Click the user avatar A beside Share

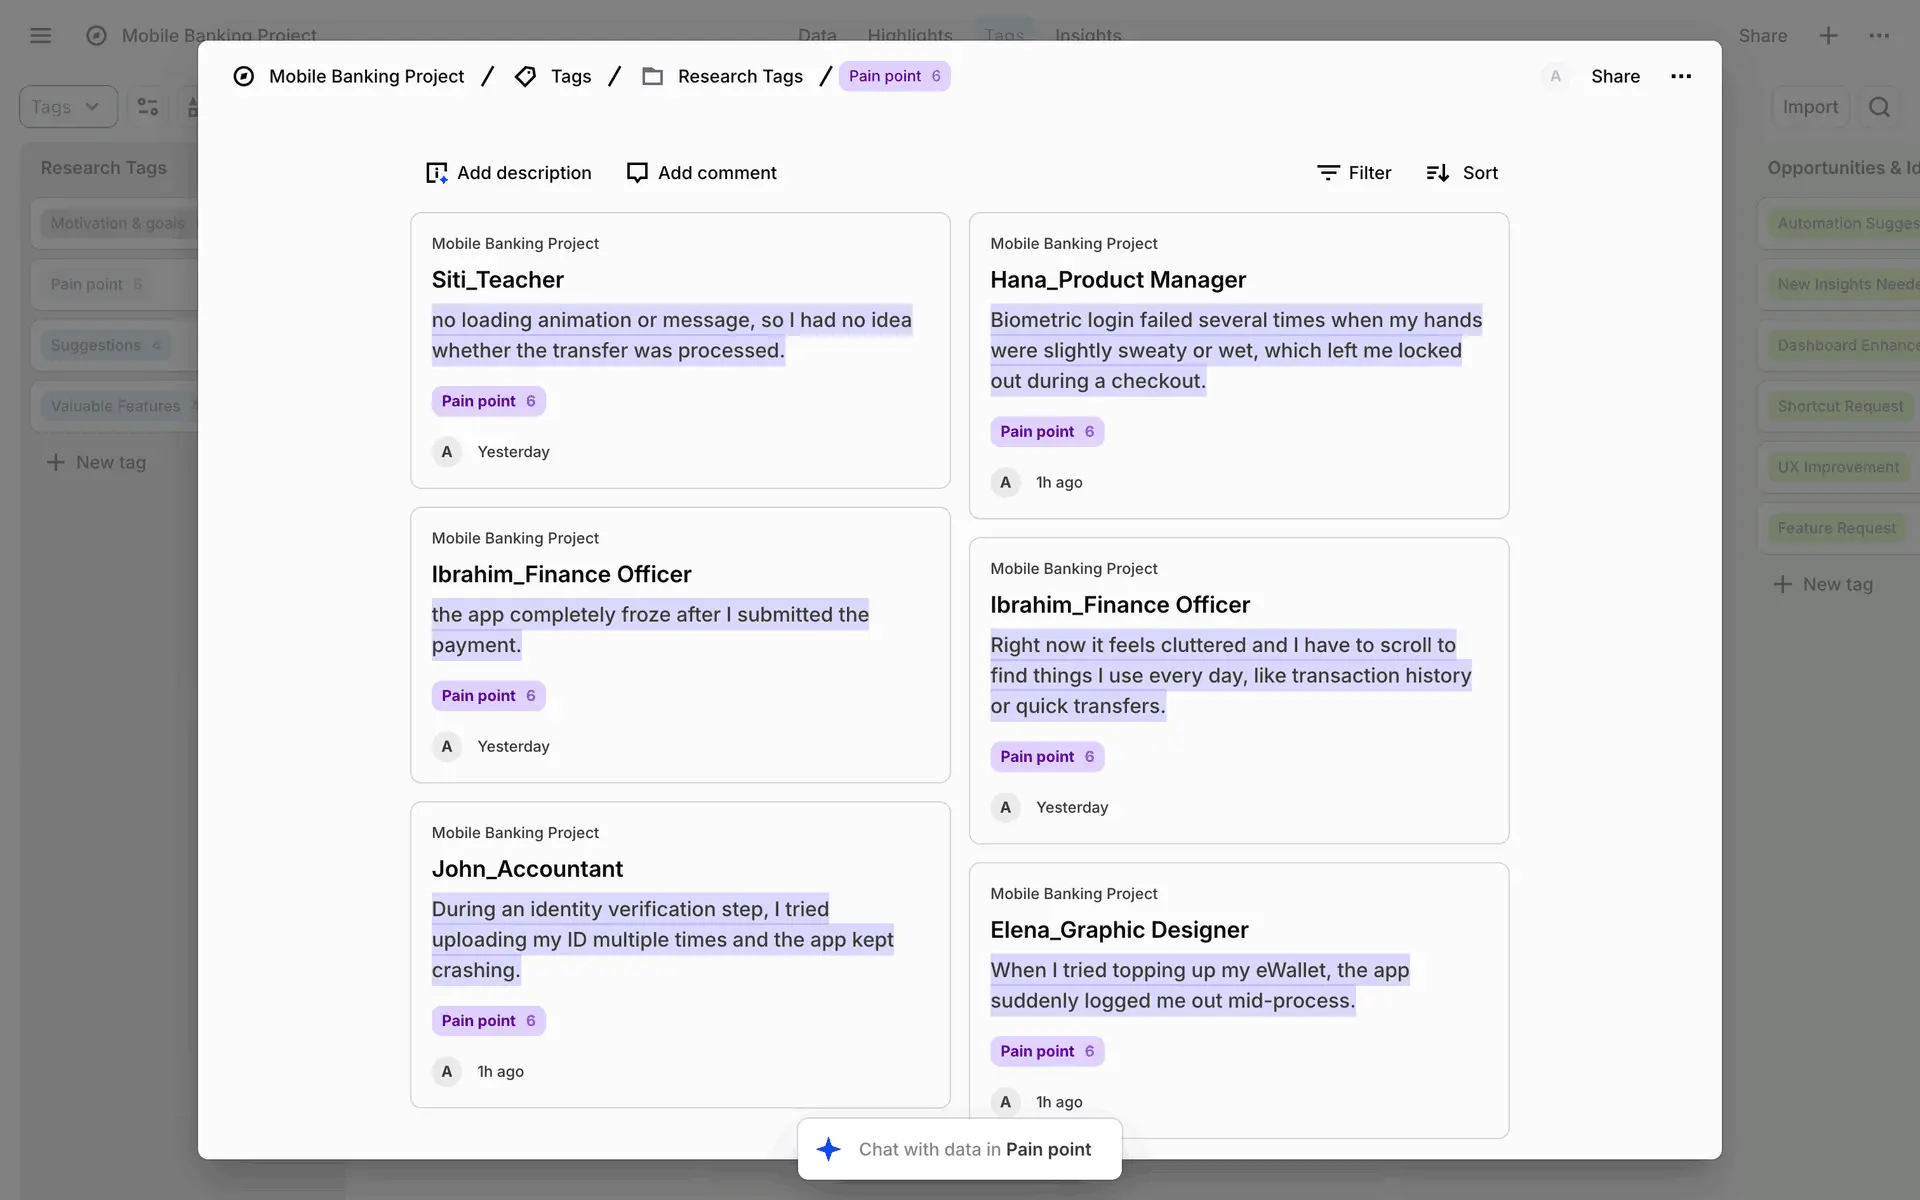(1555, 76)
